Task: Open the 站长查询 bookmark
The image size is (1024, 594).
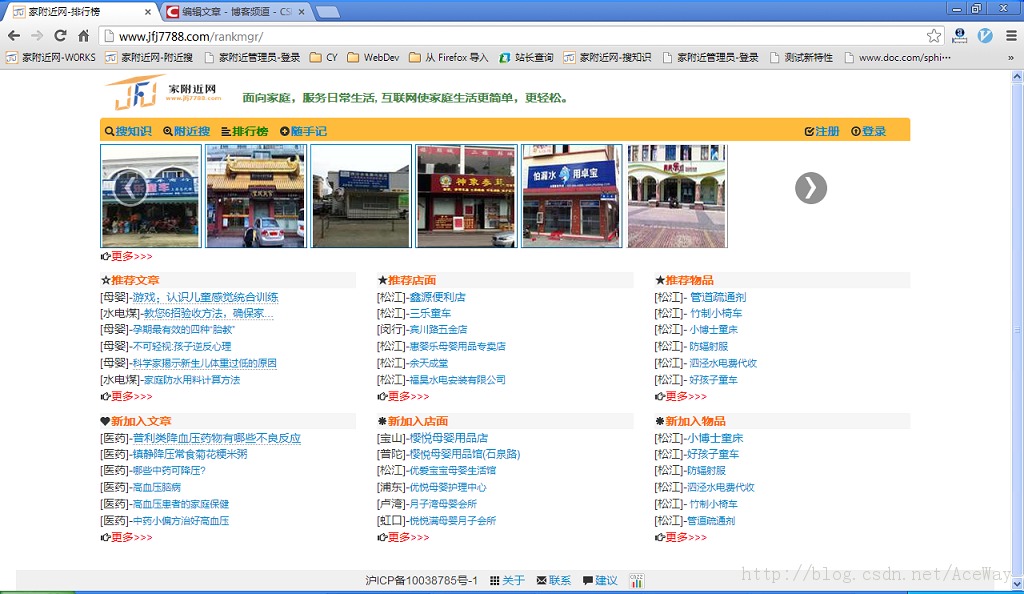Action: point(526,57)
